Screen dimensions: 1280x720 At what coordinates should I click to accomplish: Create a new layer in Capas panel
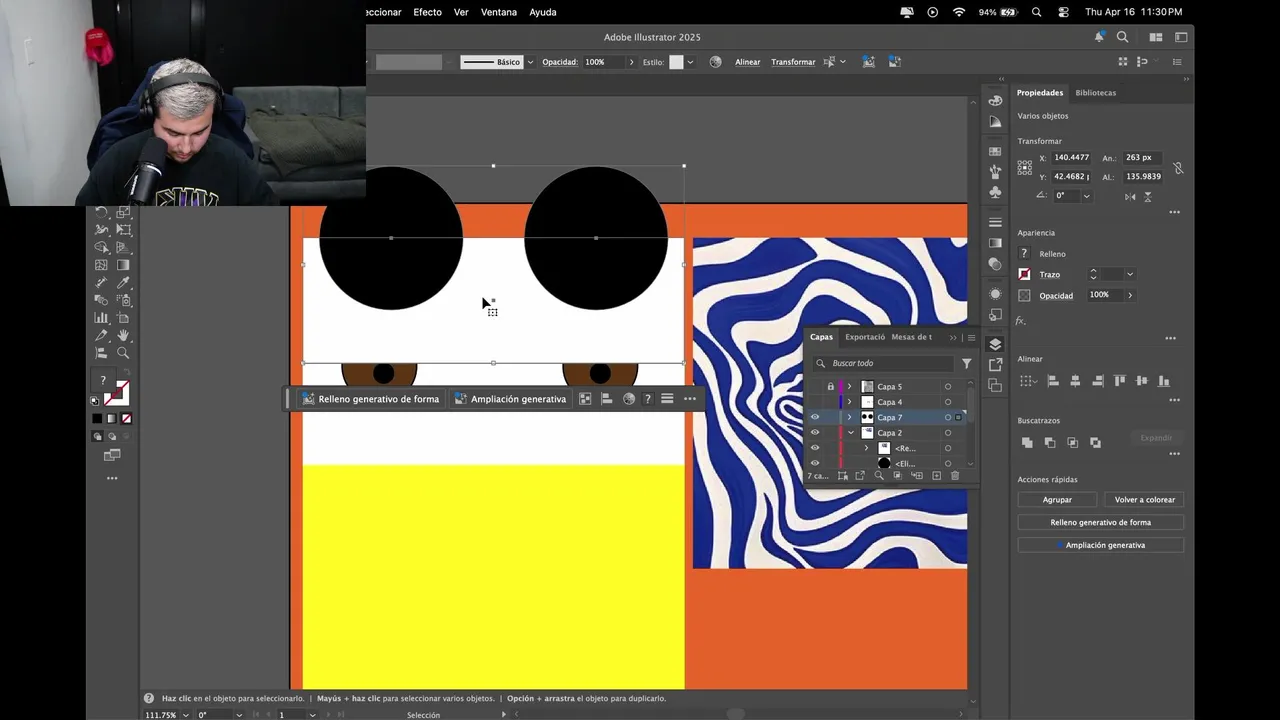click(x=936, y=476)
